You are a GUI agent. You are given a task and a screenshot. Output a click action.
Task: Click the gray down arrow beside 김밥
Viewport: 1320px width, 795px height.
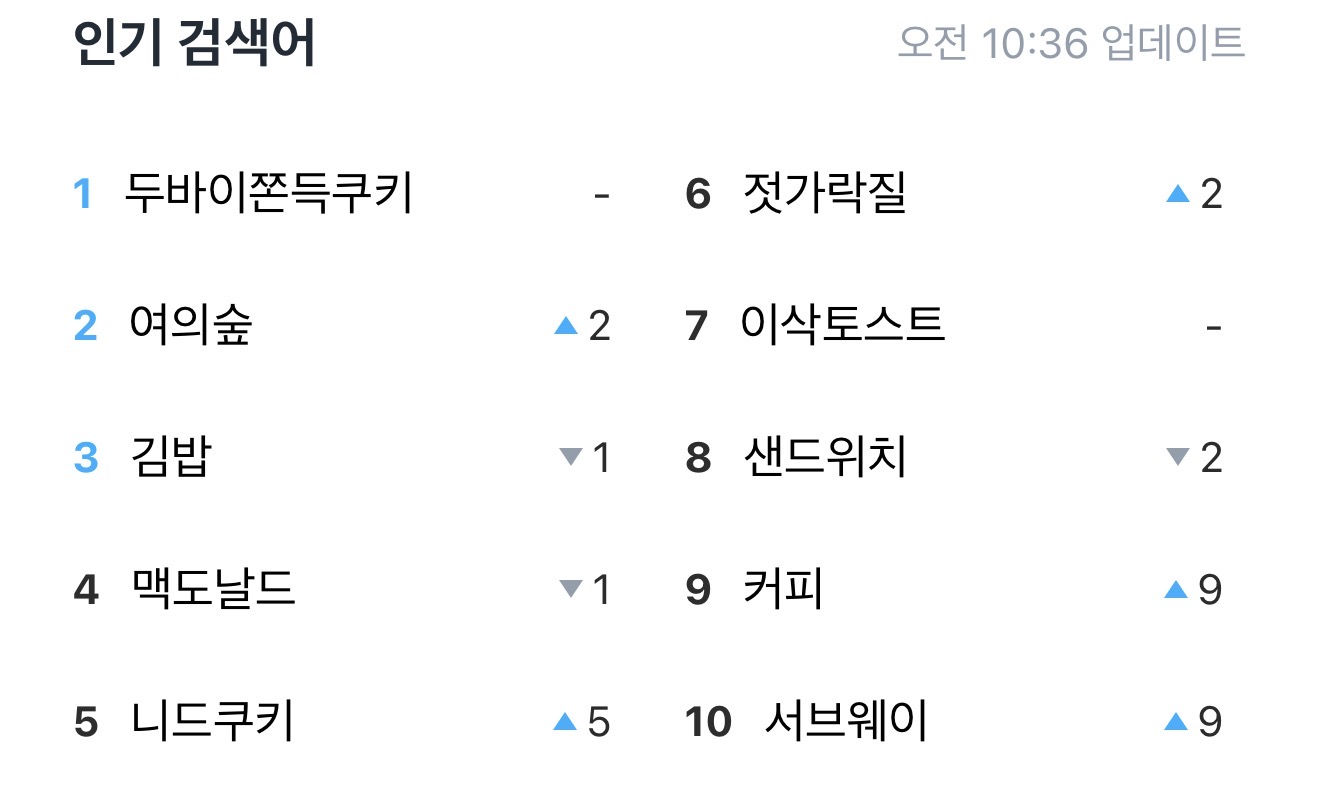point(570,458)
